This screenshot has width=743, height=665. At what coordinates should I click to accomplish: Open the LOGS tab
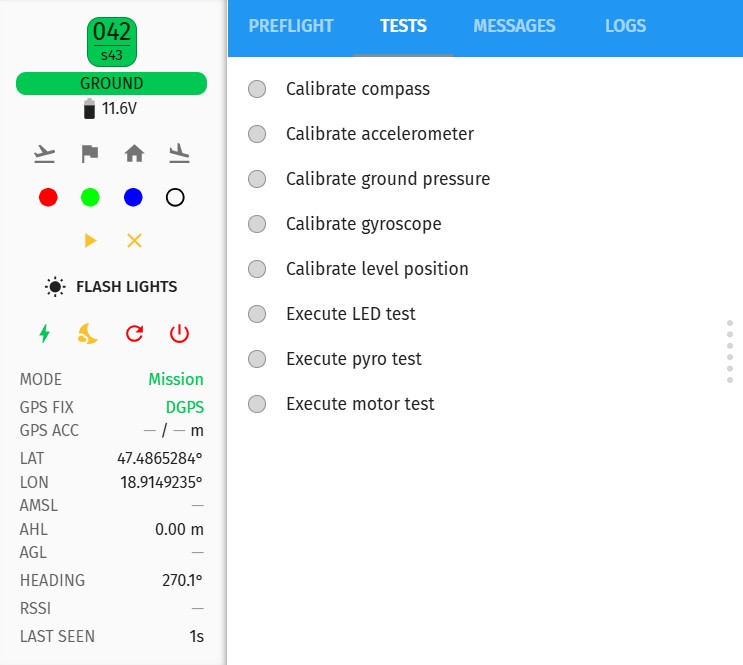[x=625, y=26]
